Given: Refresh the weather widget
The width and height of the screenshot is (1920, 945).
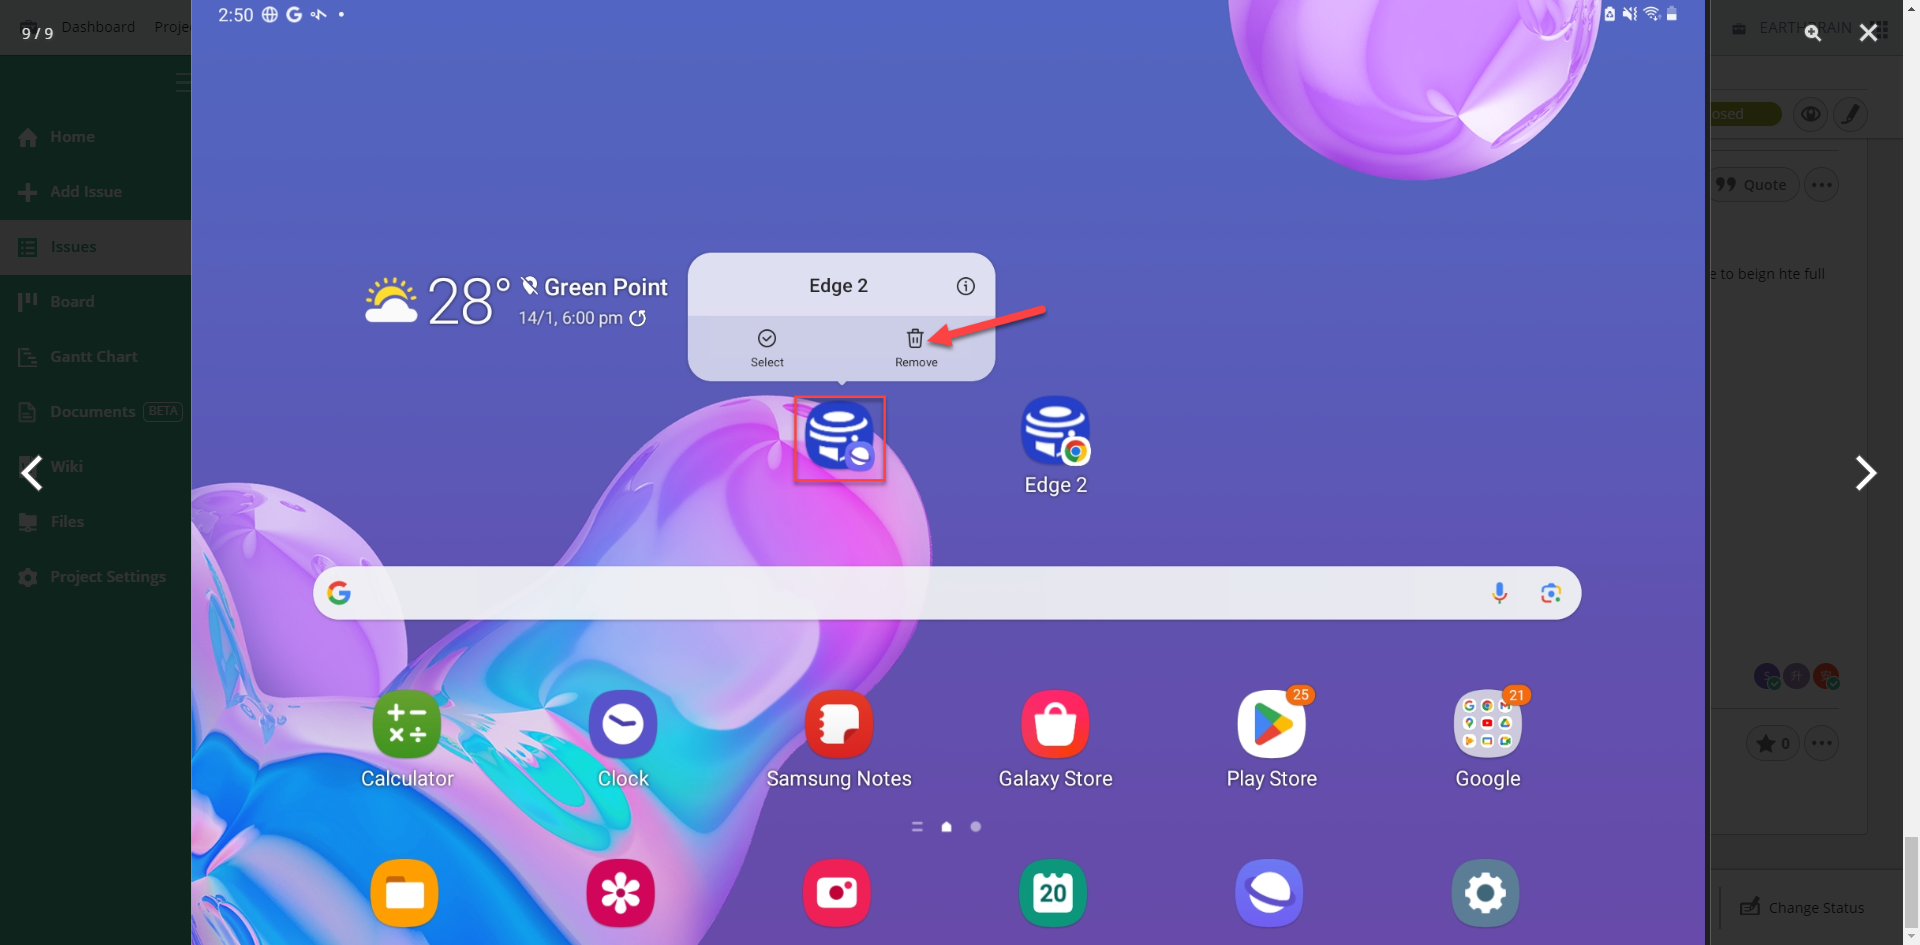Looking at the screenshot, I should pyautogui.click(x=637, y=318).
